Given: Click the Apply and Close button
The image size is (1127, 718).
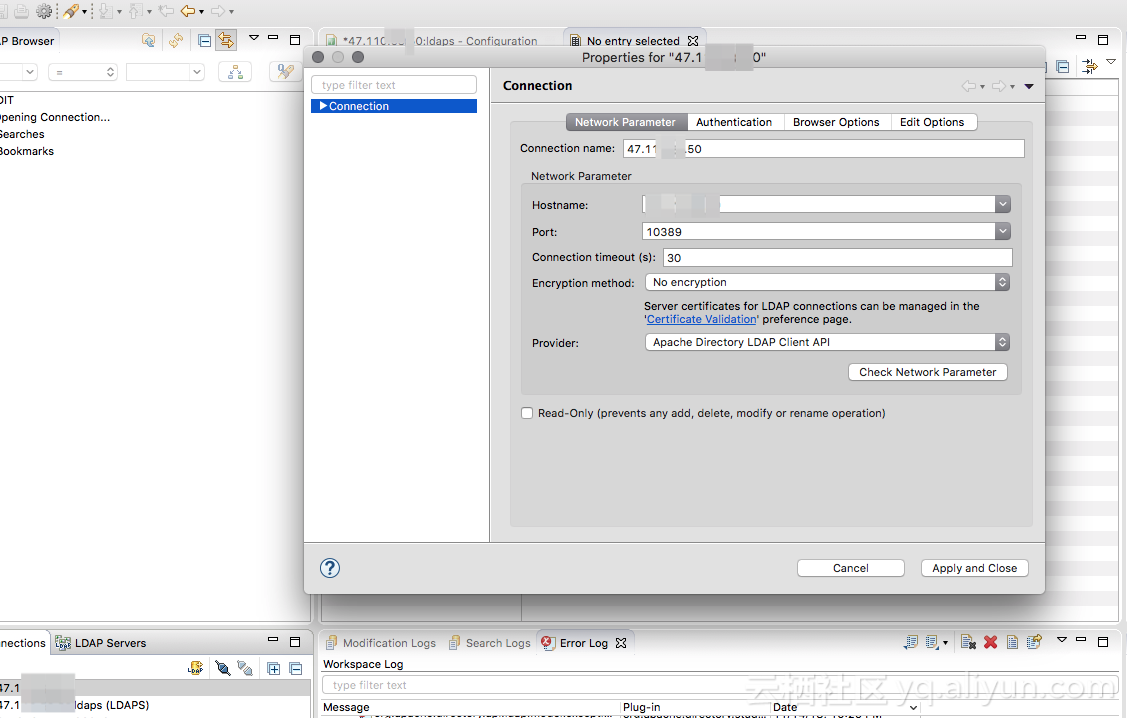Looking at the screenshot, I should [x=975, y=568].
